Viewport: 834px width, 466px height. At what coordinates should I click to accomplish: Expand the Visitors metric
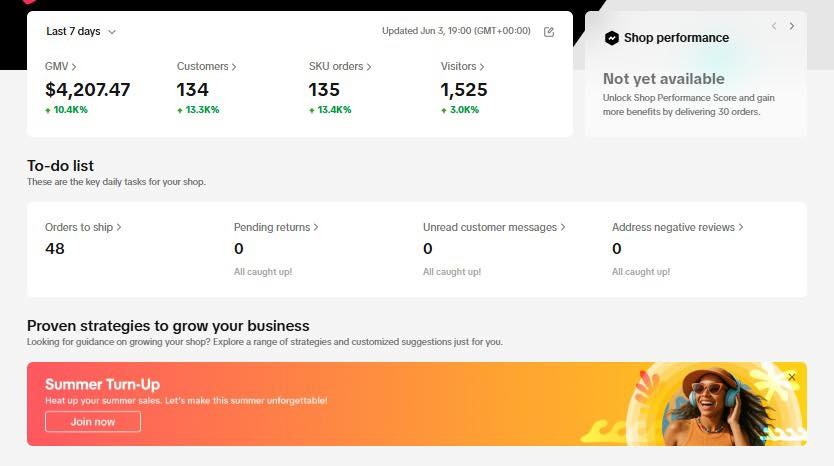tap(463, 67)
